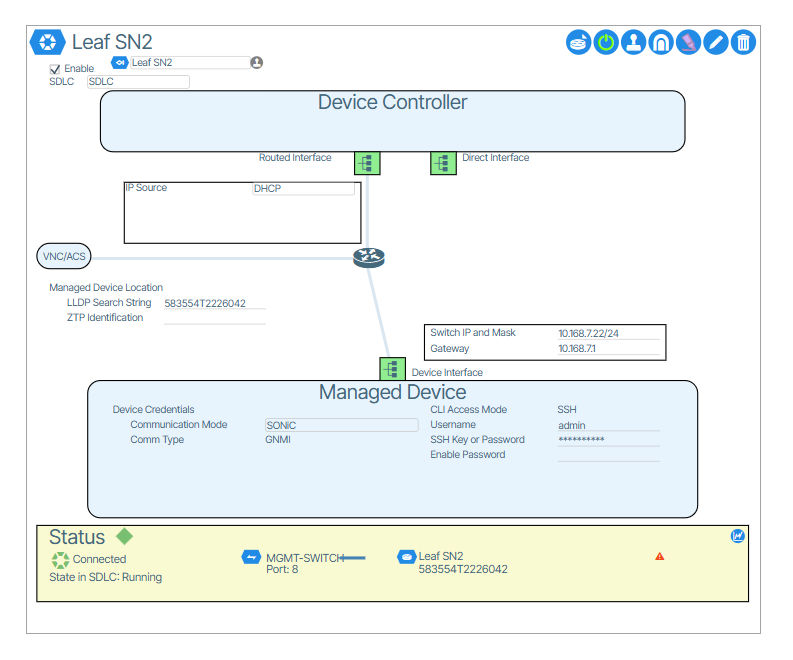793x660 pixels.
Task: Click the router icon in the diagram
Action: click(x=369, y=258)
